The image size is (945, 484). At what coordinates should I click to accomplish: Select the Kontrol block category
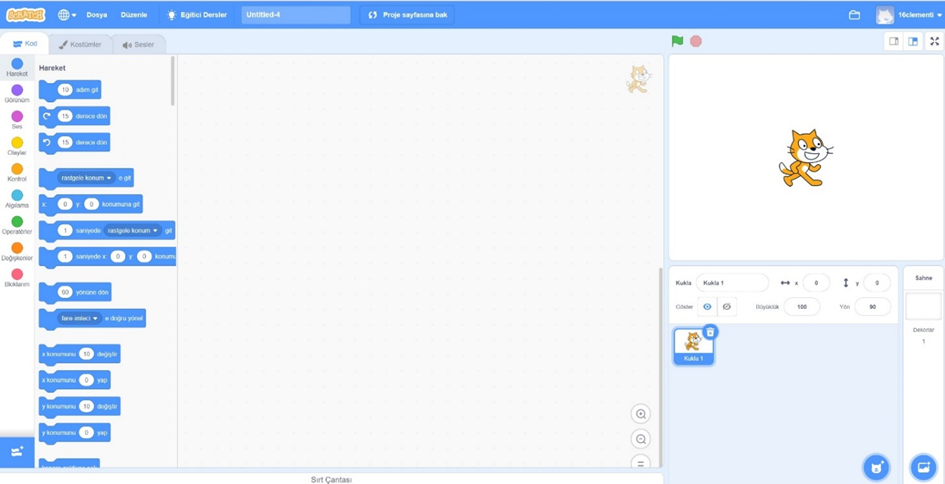coord(17,173)
